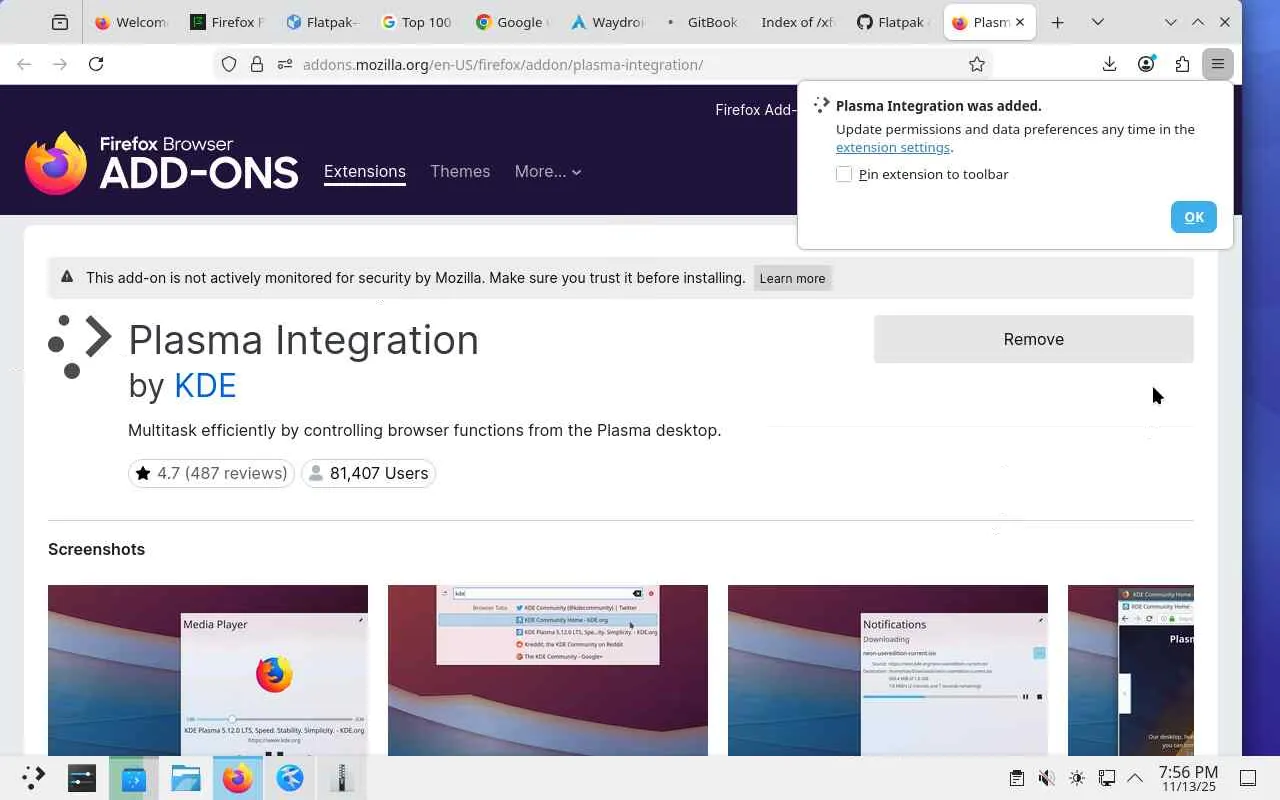
Task: Go back to the previous page
Action: pos(24,64)
